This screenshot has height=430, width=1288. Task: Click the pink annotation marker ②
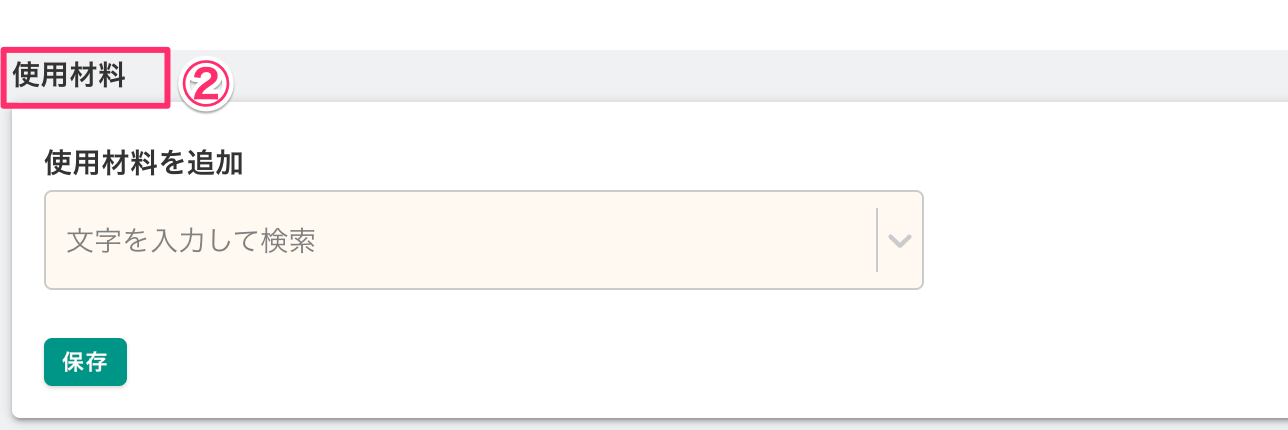(x=206, y=86)
